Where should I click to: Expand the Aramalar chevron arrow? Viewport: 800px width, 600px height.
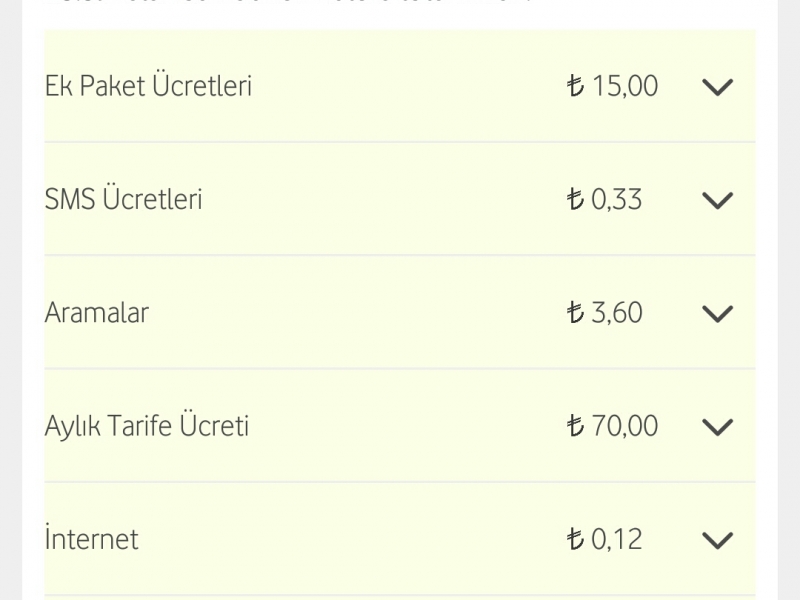pyautogui.click(x=717, y=314)
